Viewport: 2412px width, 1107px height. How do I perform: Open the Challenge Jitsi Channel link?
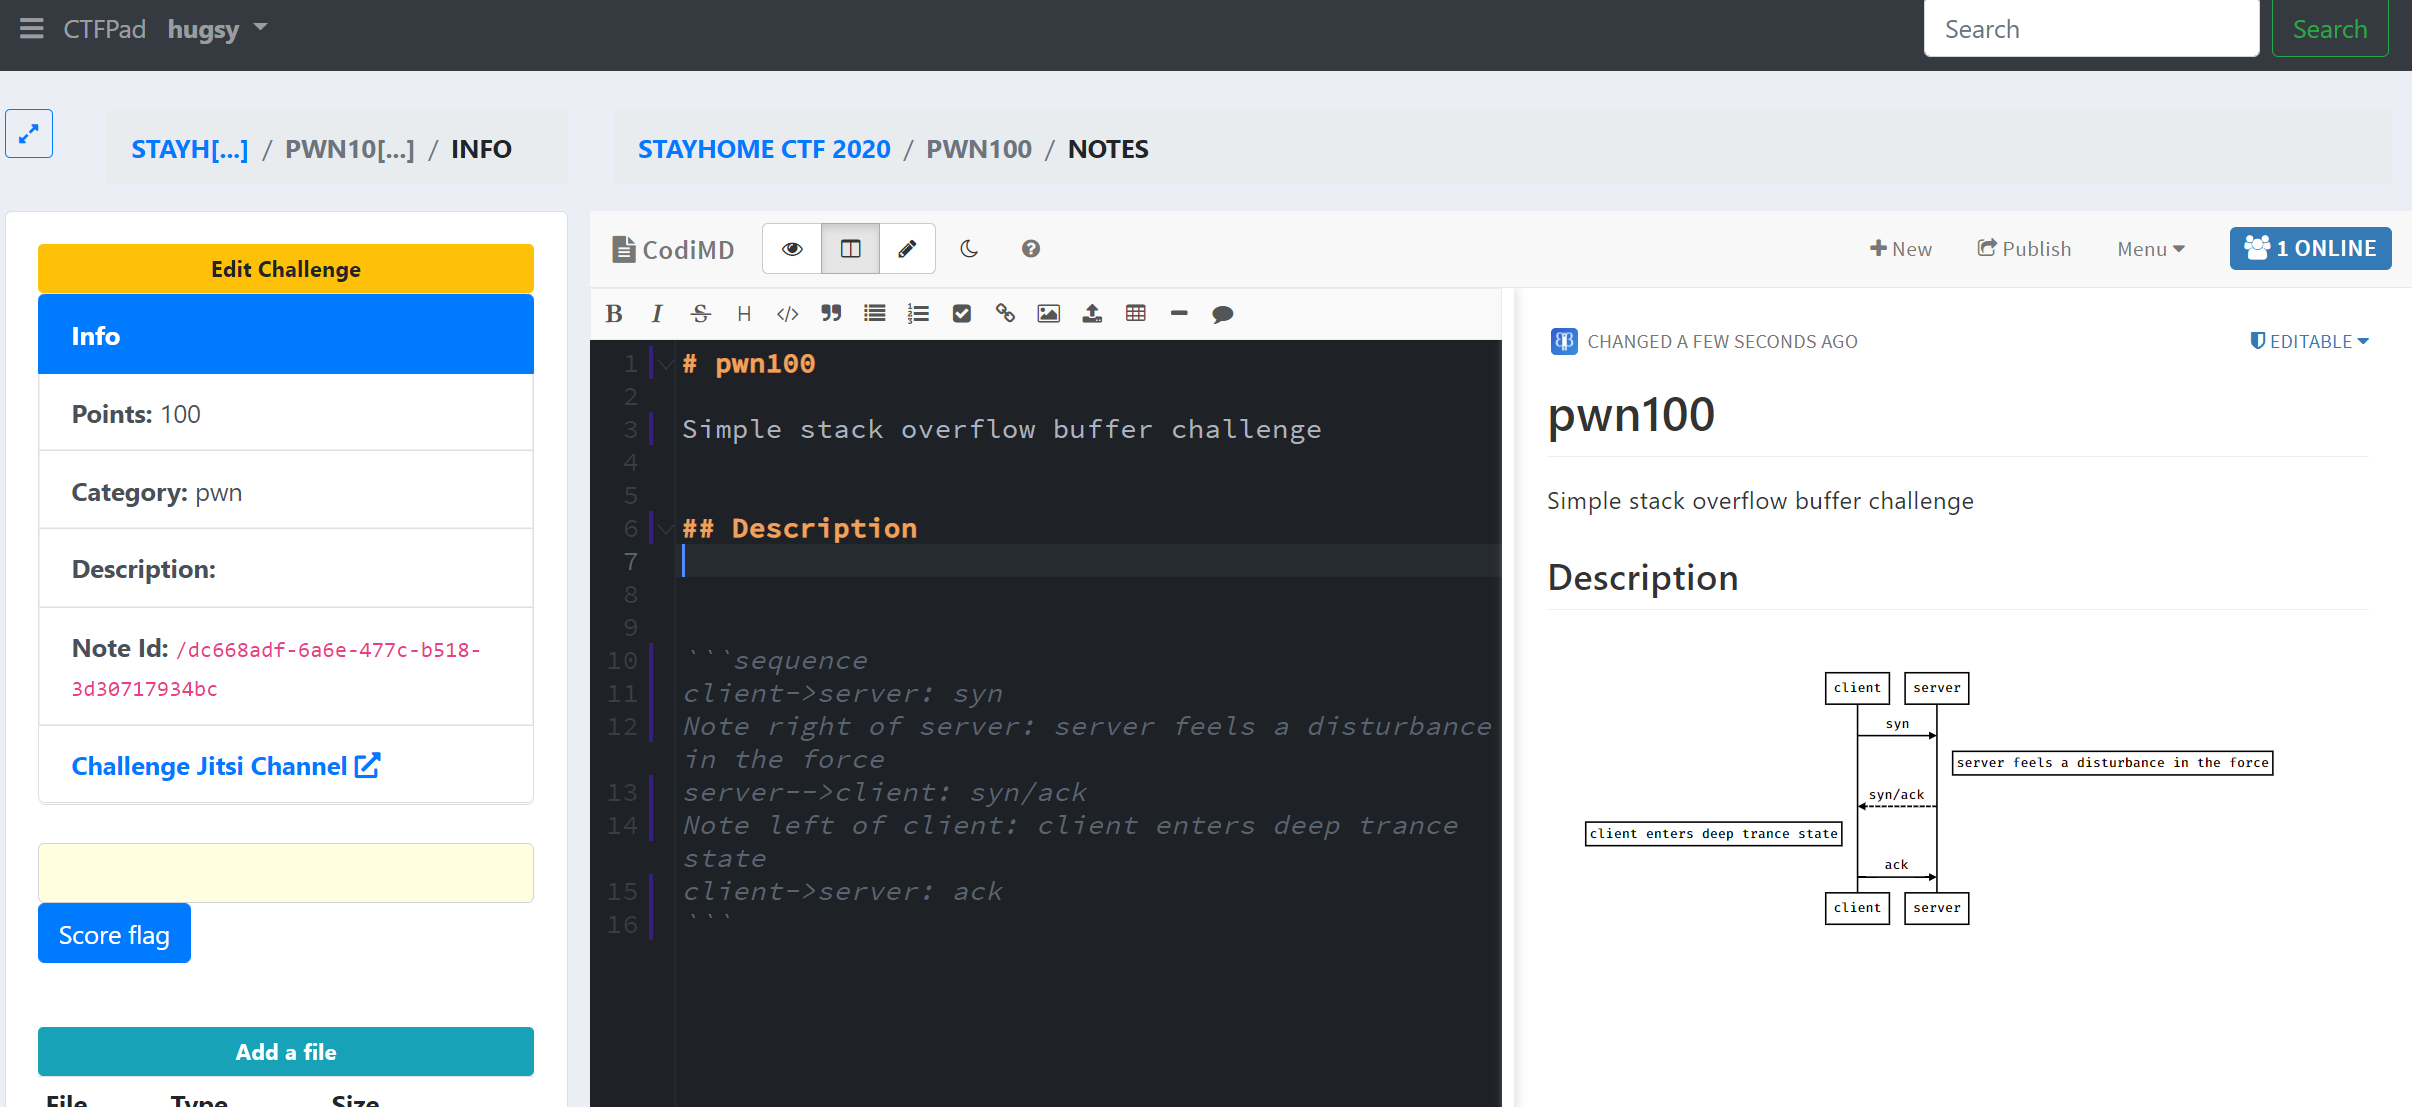coord(225,766)
